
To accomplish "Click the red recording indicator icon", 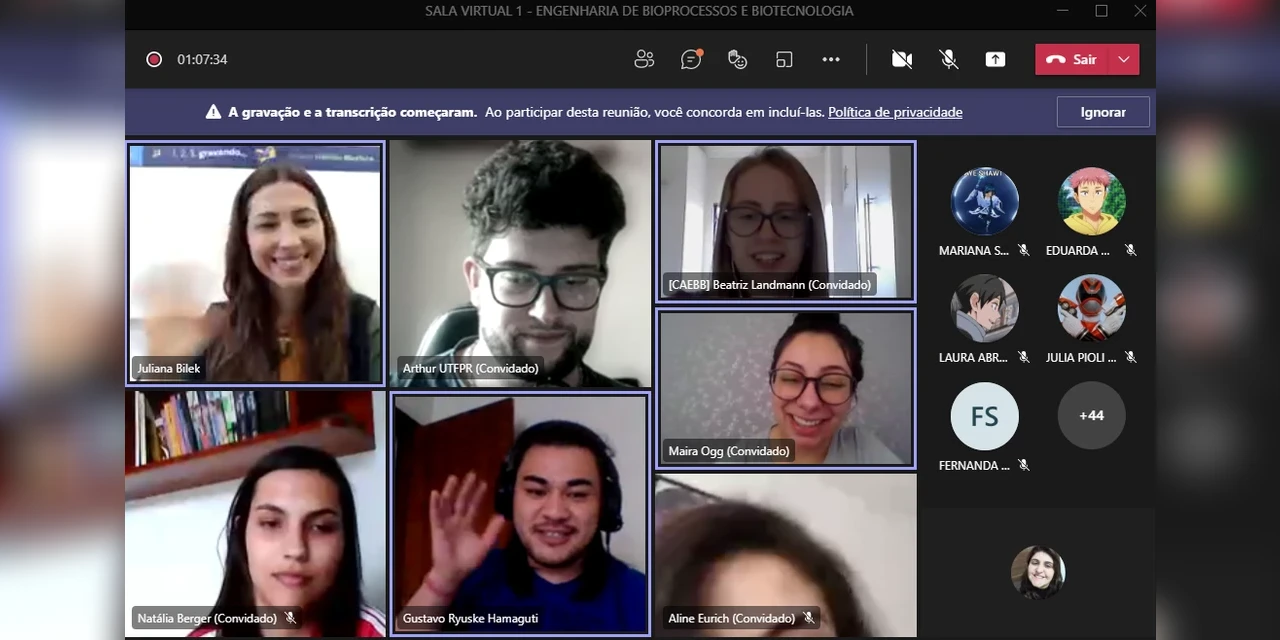I will pos(154,60).
